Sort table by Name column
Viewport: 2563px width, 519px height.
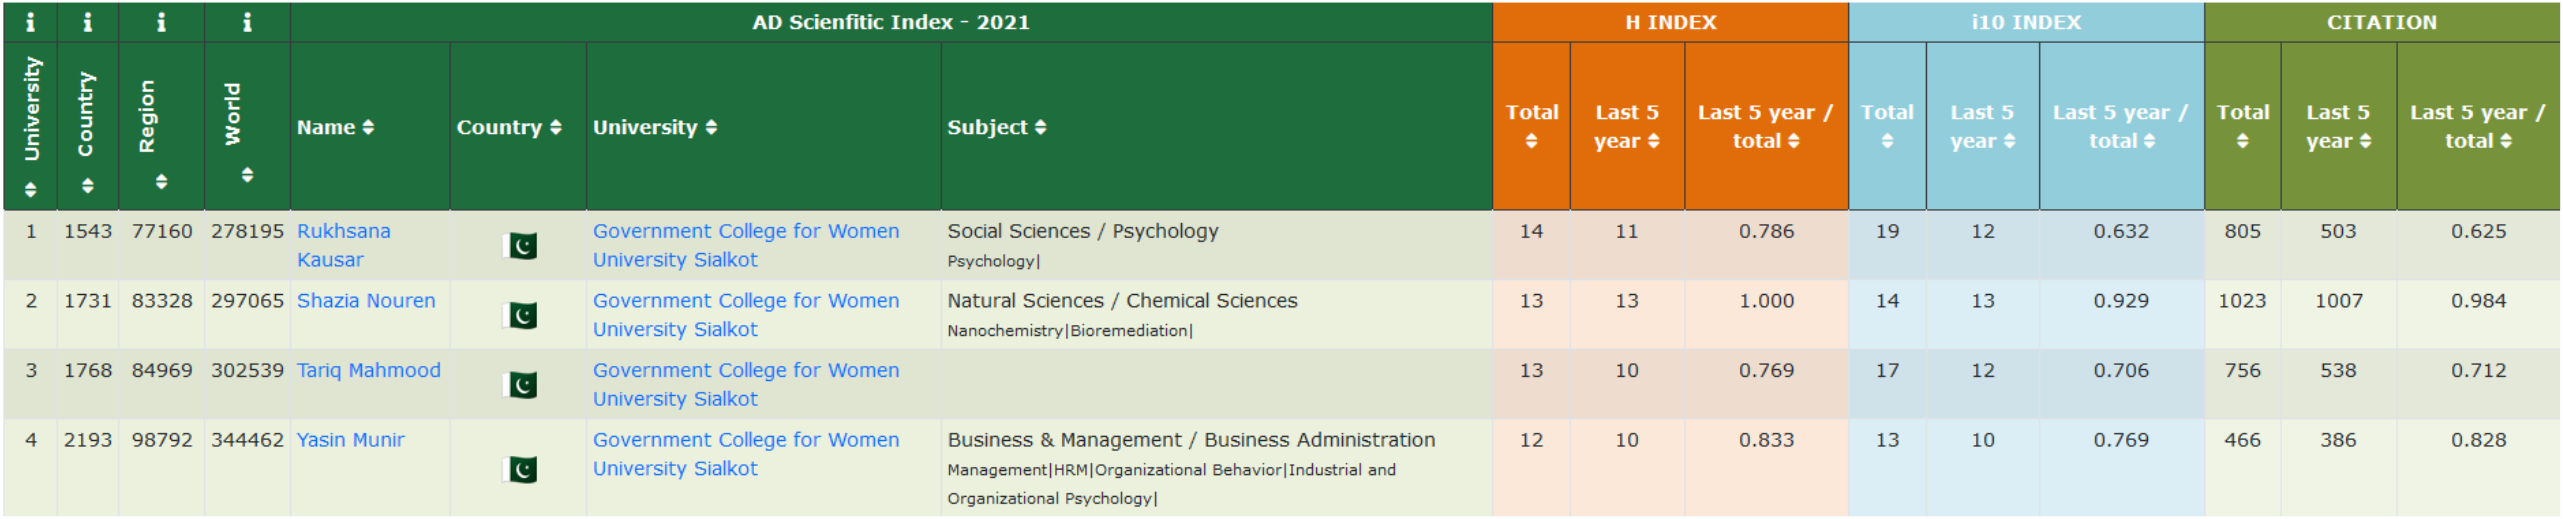(335, 128)
